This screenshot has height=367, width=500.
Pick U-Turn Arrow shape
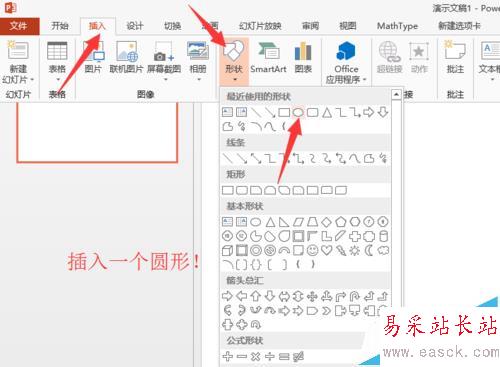[x=355, y=296]
